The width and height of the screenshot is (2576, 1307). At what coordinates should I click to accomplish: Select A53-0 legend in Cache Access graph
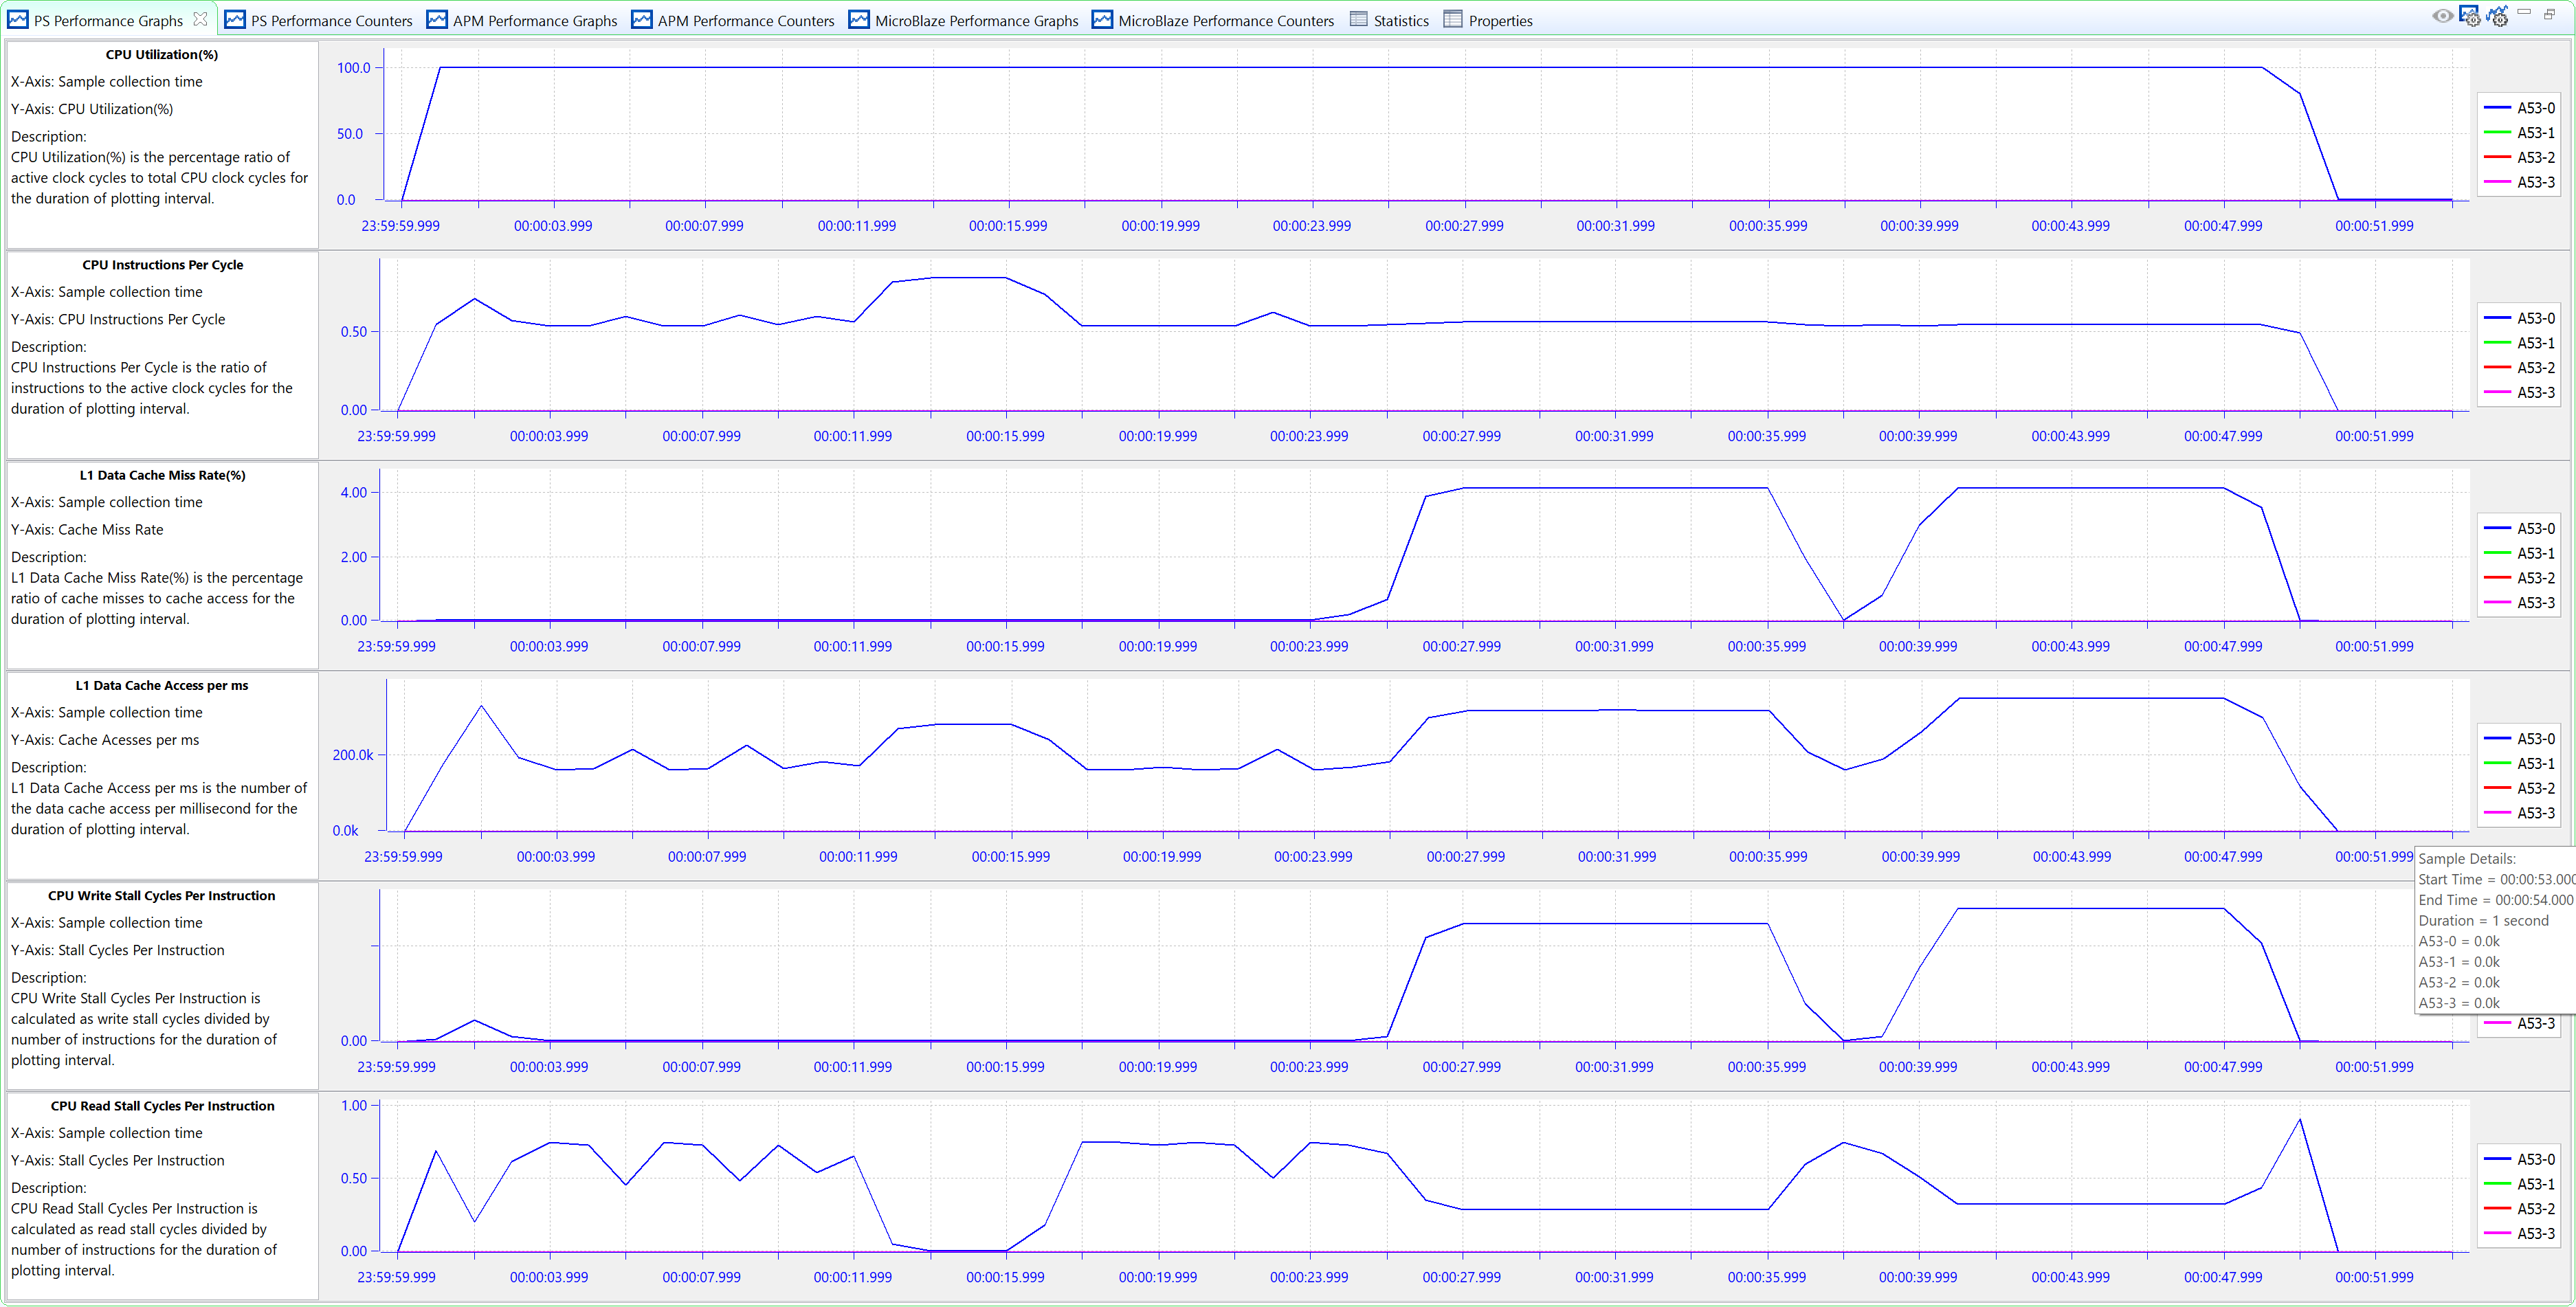[x=2519, y=739]
